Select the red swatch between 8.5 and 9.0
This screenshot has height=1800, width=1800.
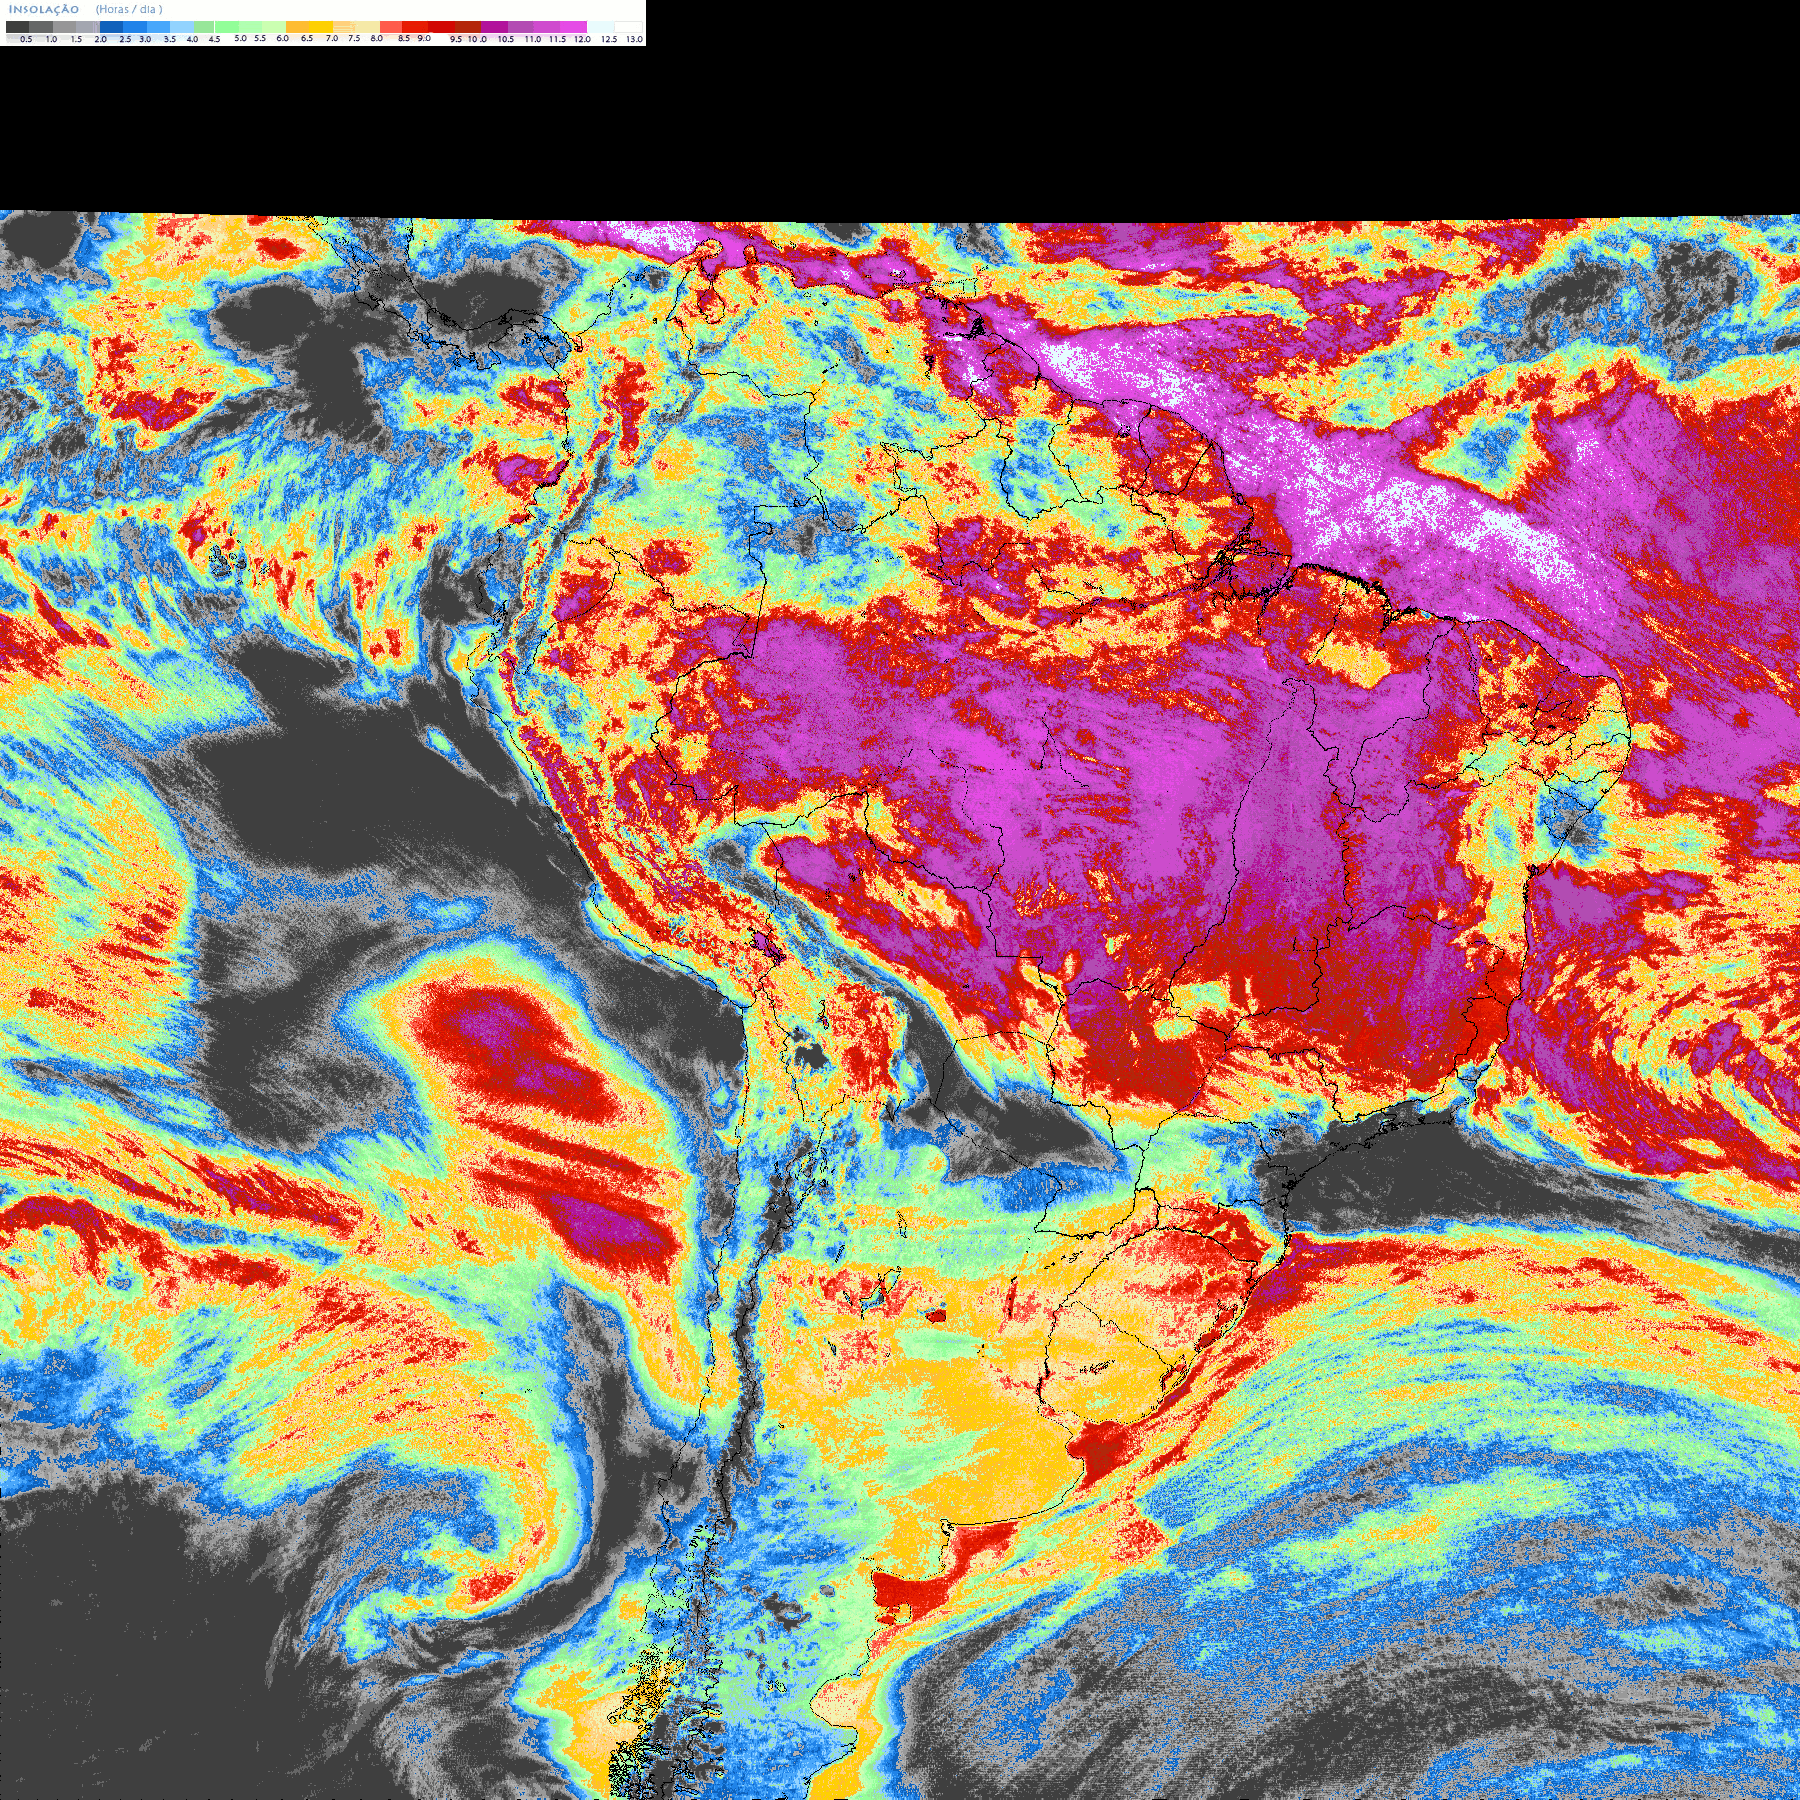415,27
